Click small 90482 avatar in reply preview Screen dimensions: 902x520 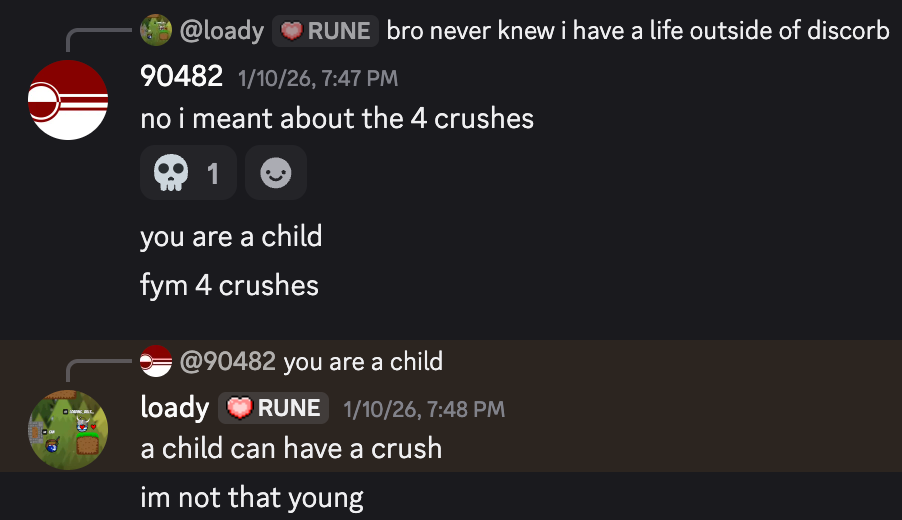[x=156, y=361]
